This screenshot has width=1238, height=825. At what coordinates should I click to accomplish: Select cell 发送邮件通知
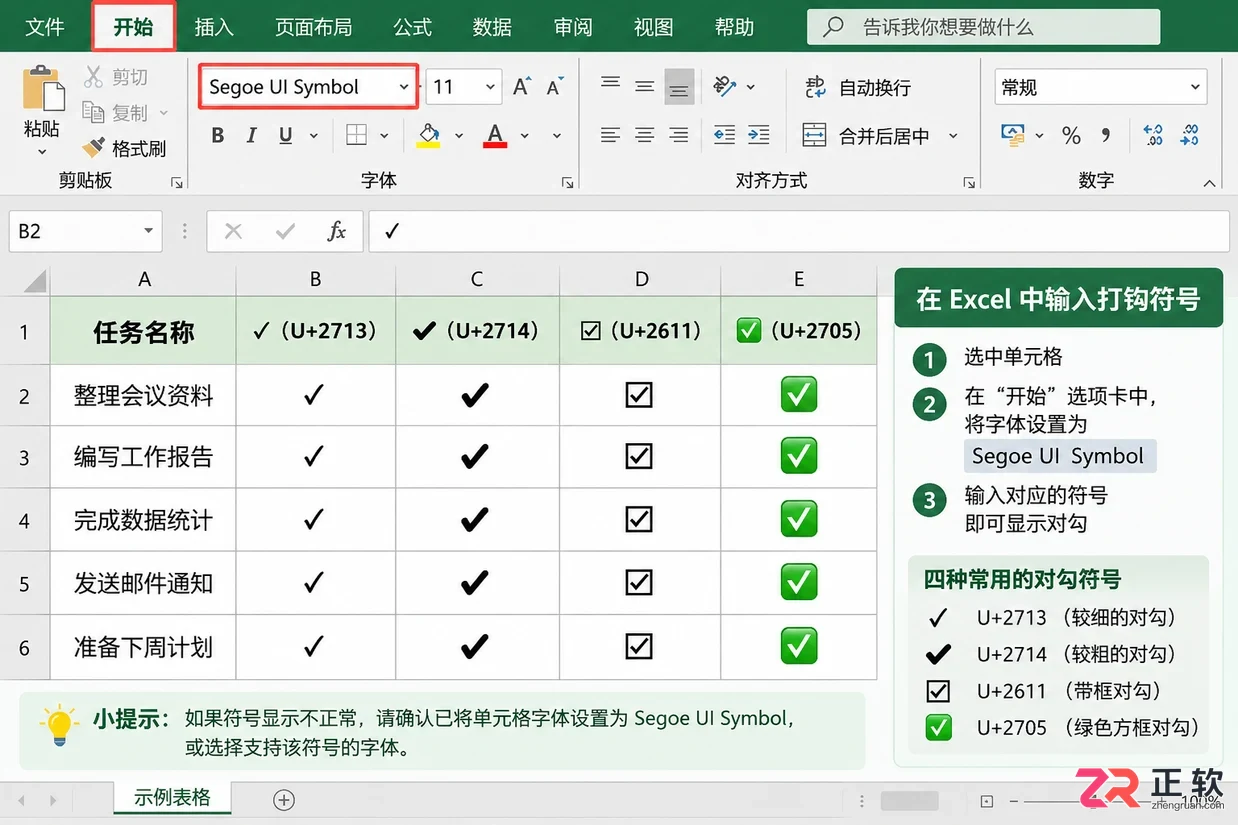coord(143,584)
